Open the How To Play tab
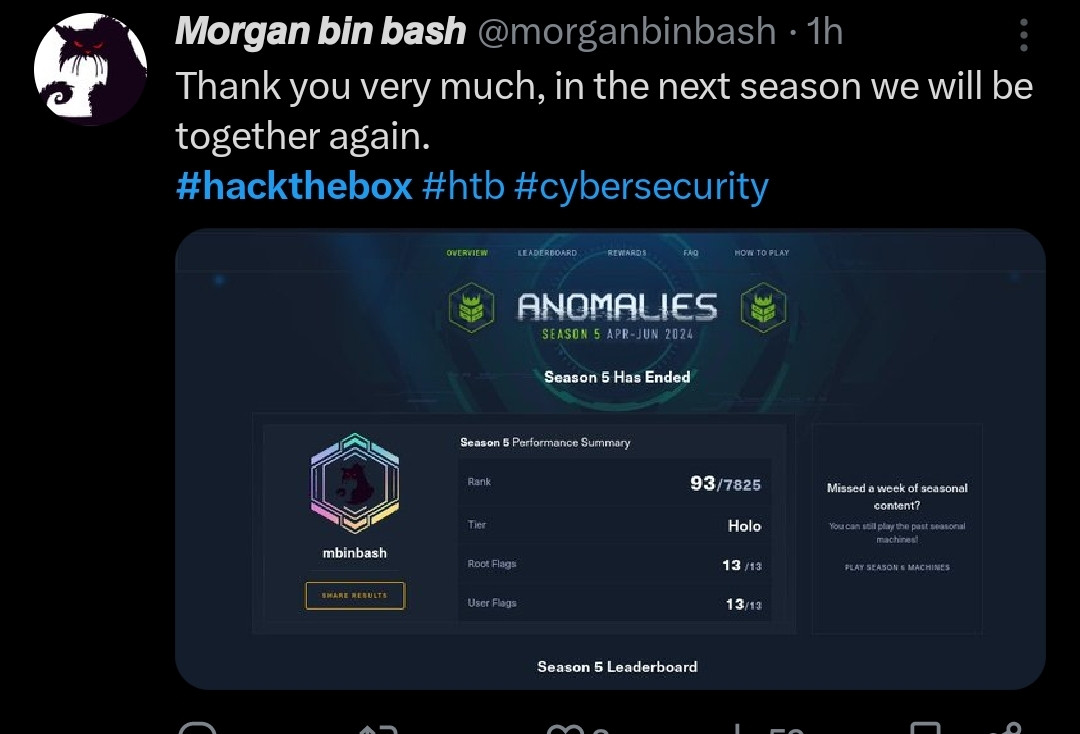 pyautogui.click(x=762, y=253)
